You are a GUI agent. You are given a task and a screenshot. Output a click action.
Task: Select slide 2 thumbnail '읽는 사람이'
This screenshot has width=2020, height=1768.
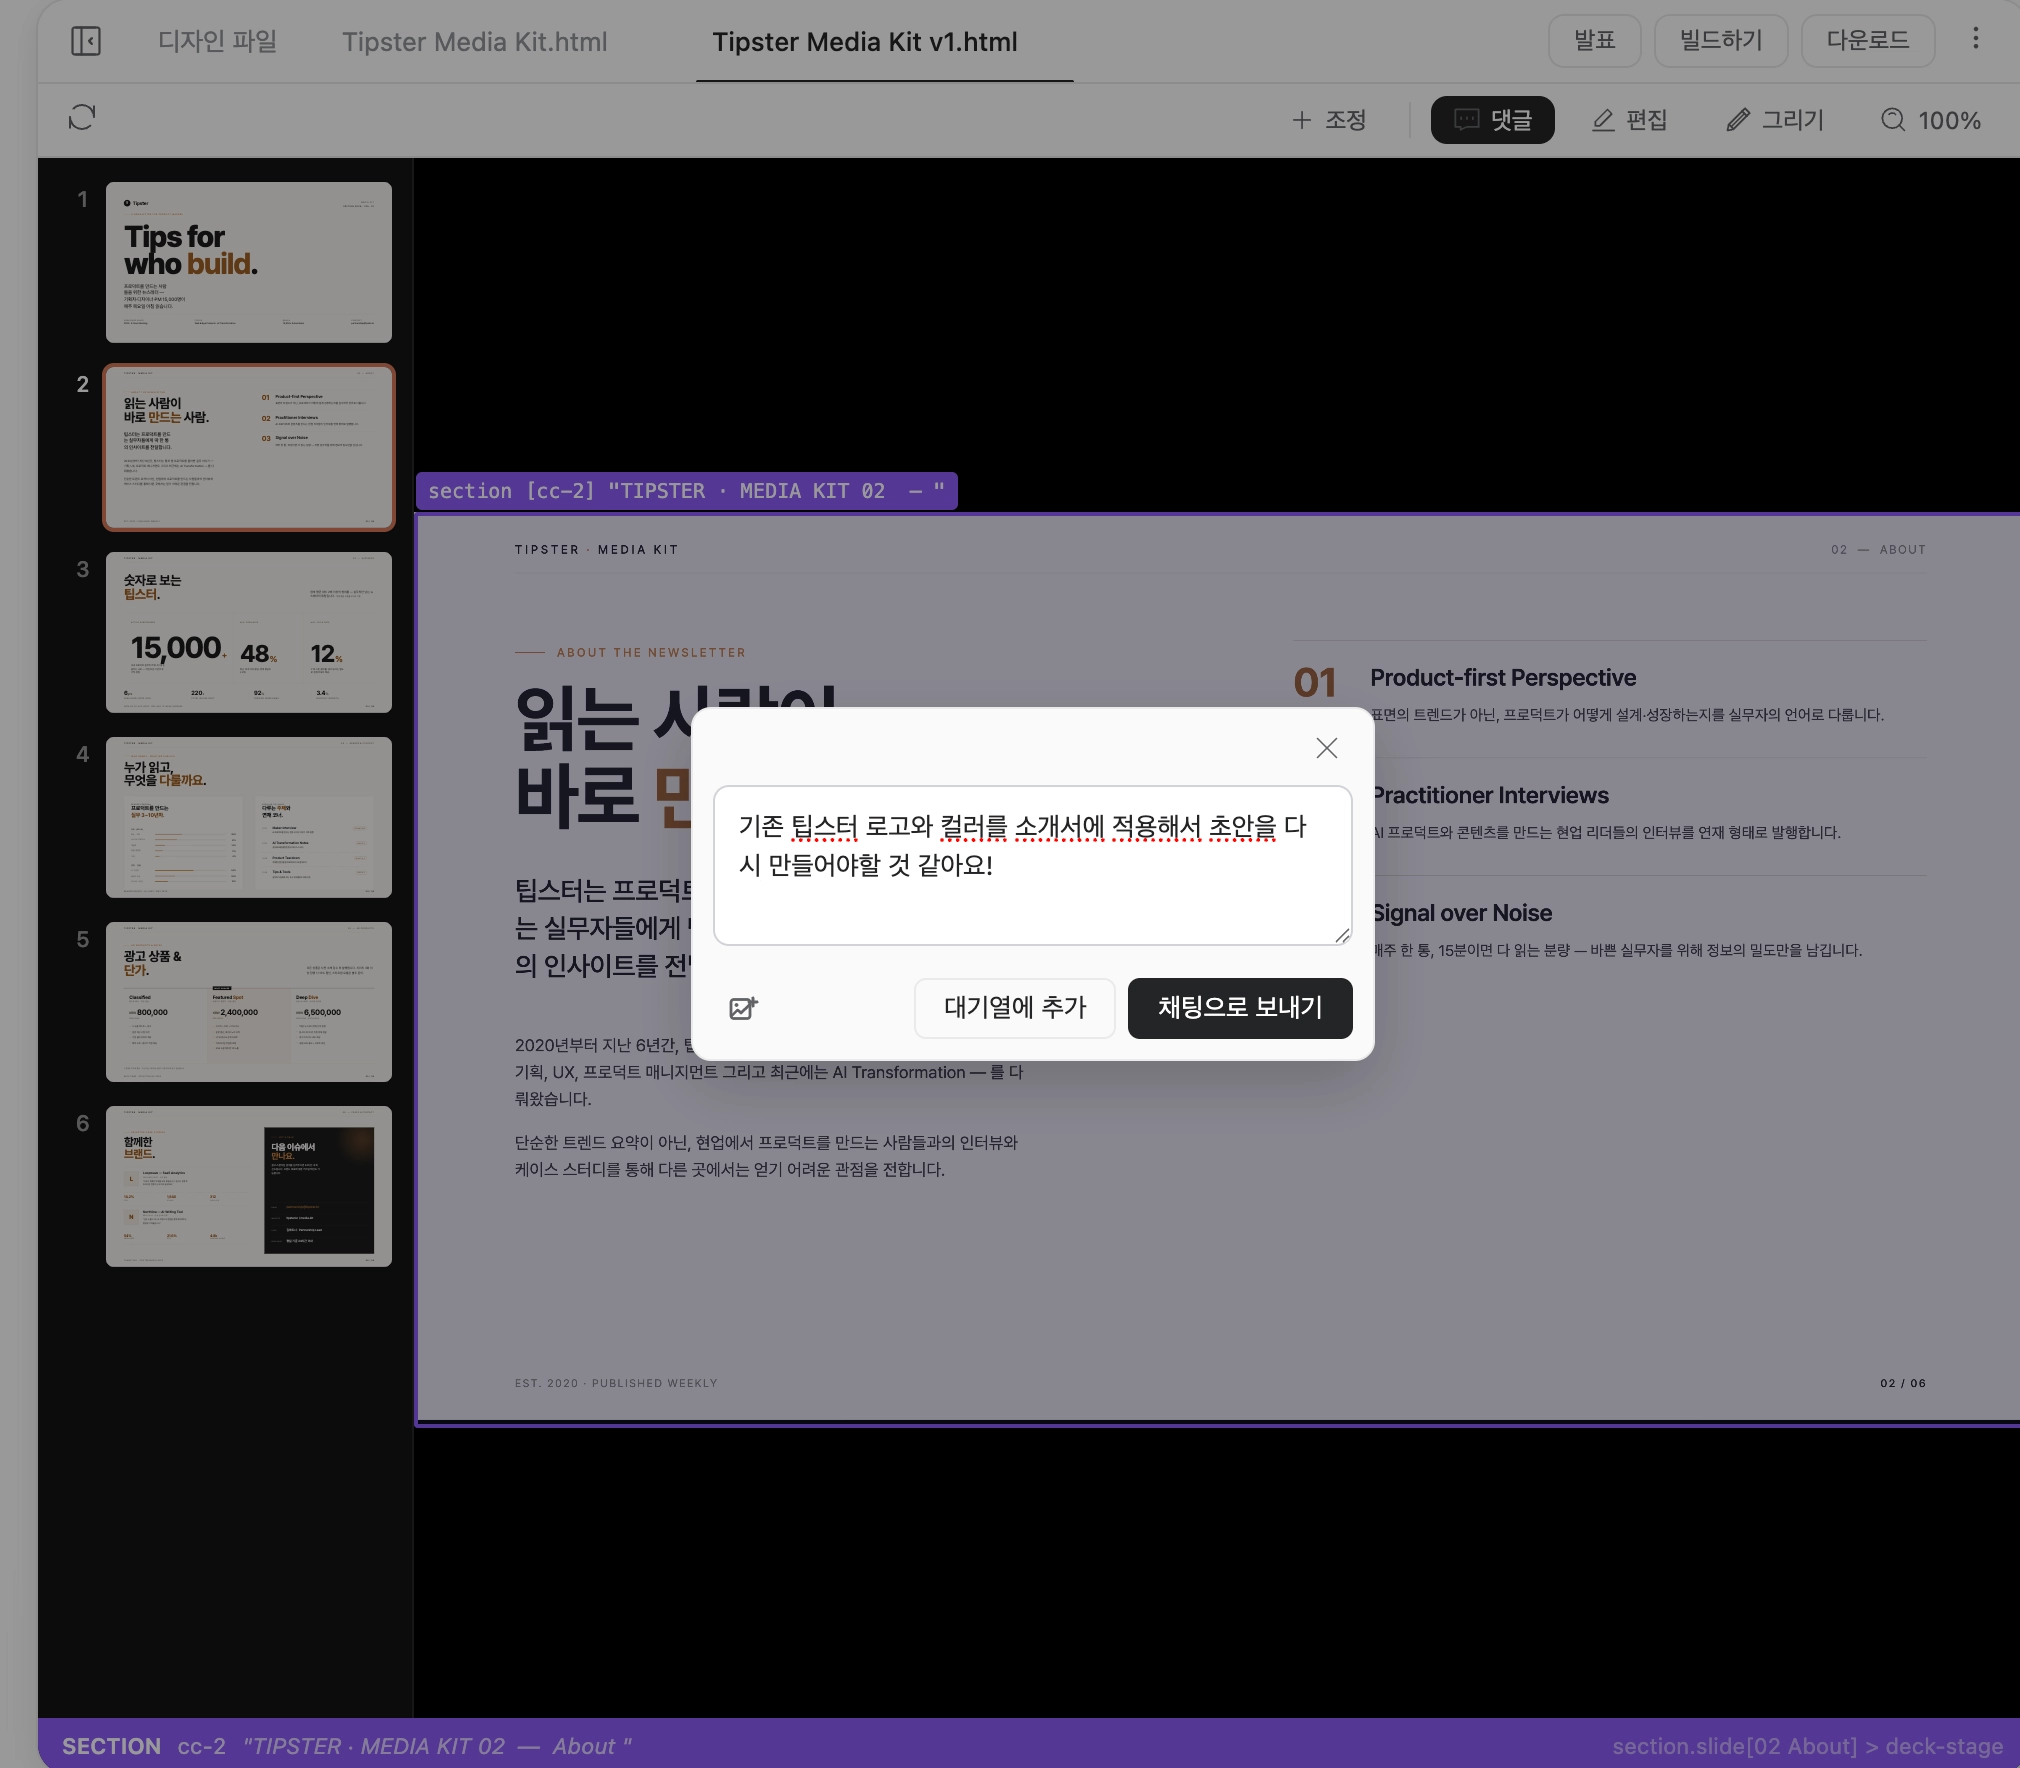tap(249, 447)
